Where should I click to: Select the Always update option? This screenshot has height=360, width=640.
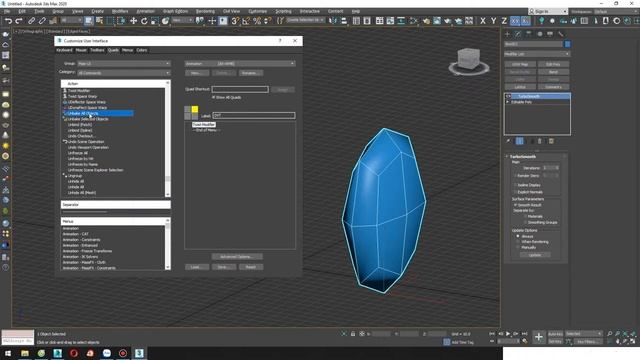518,236
